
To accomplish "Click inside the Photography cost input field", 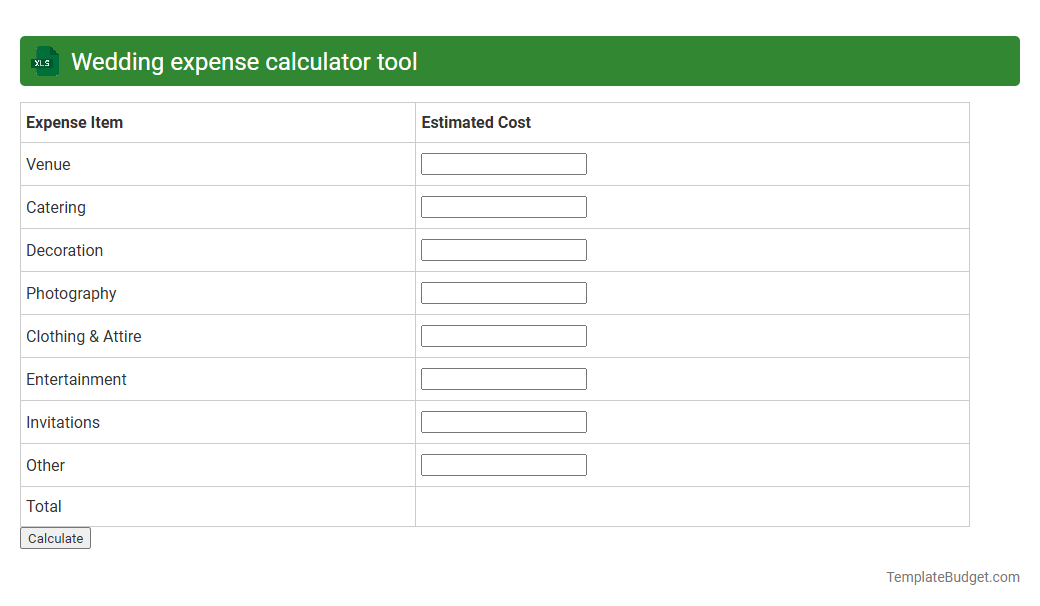I will pyautogui.click(x=503, y=292).
